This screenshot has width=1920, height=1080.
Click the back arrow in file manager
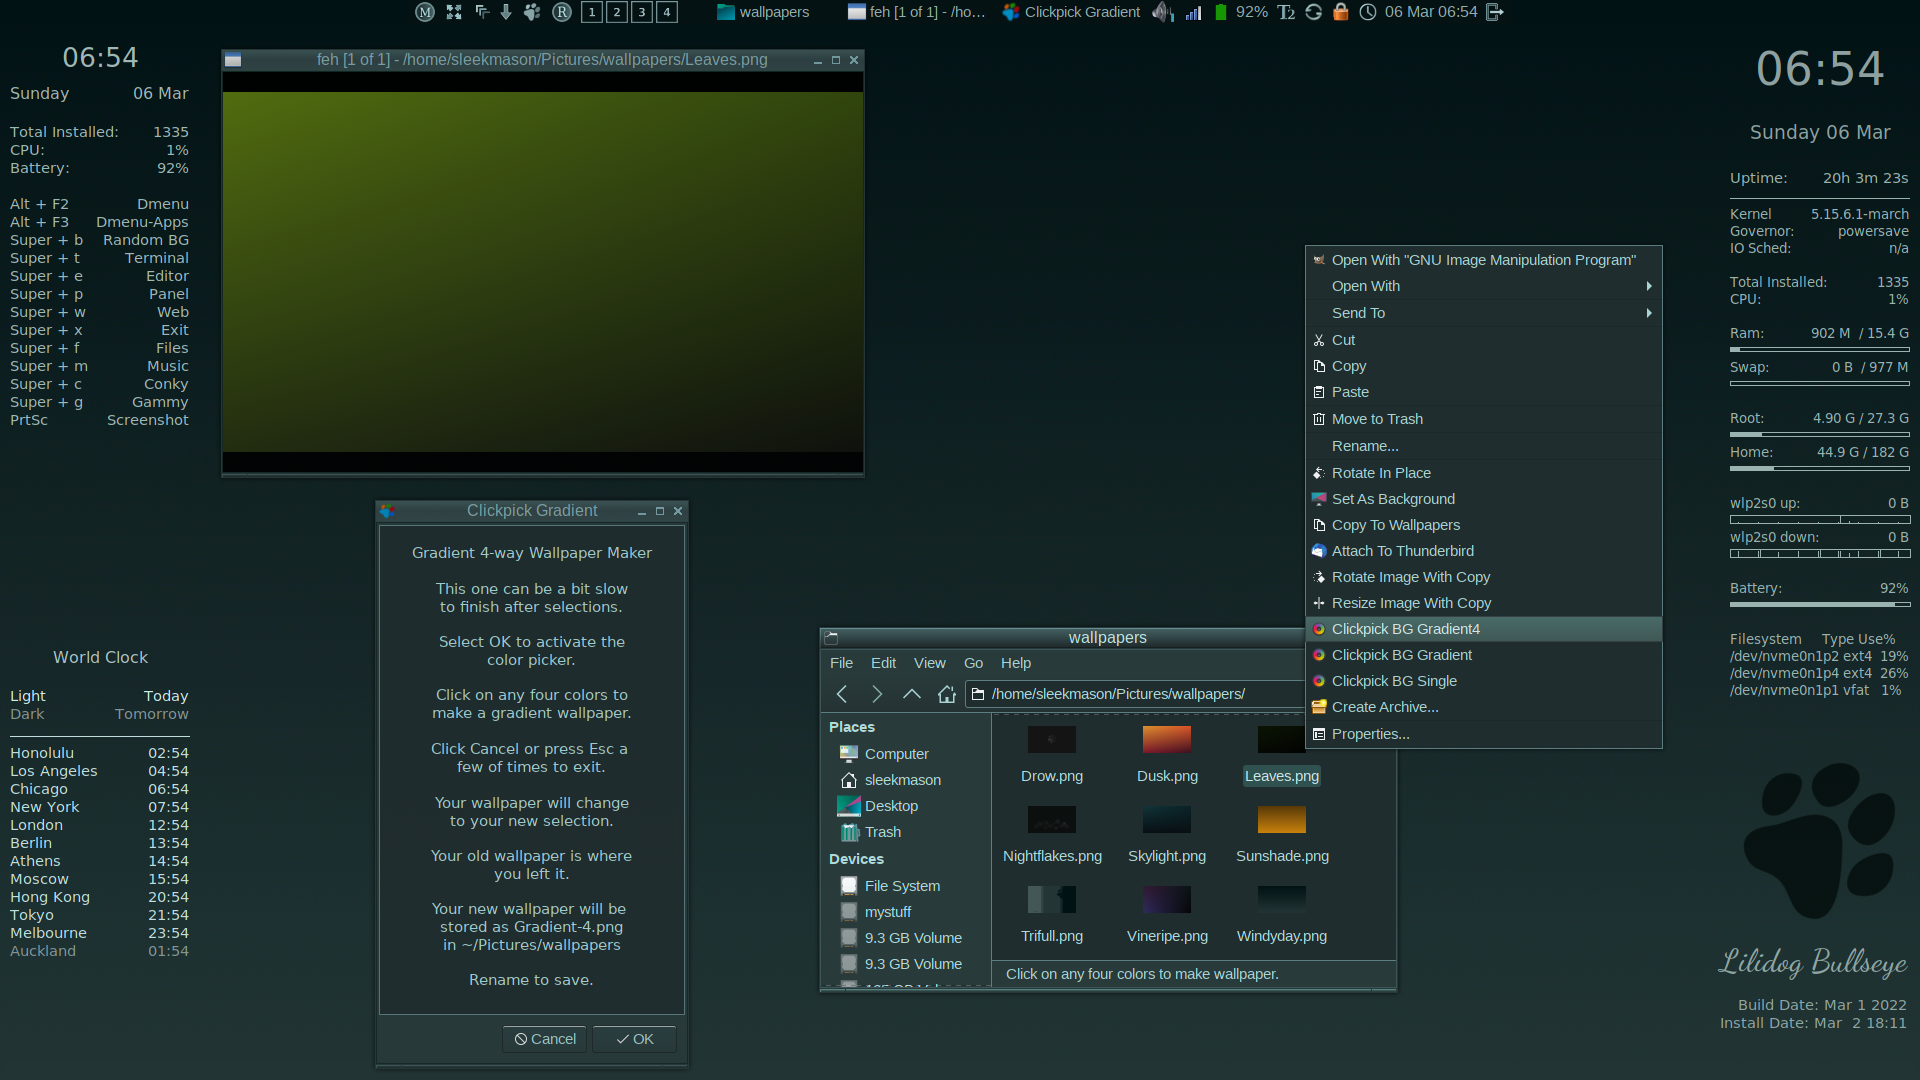point(842,694)
